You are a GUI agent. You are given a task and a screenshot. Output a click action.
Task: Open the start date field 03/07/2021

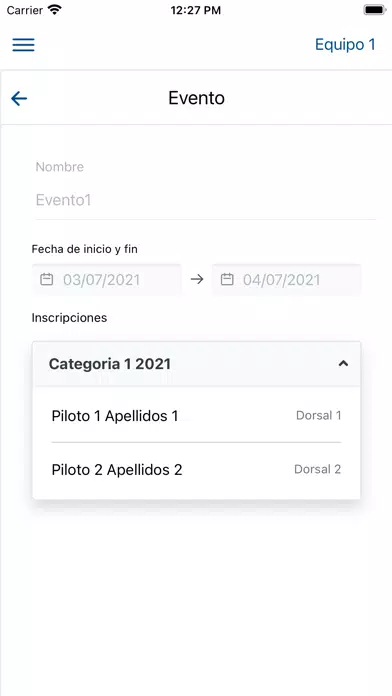[x=107, y=280]
